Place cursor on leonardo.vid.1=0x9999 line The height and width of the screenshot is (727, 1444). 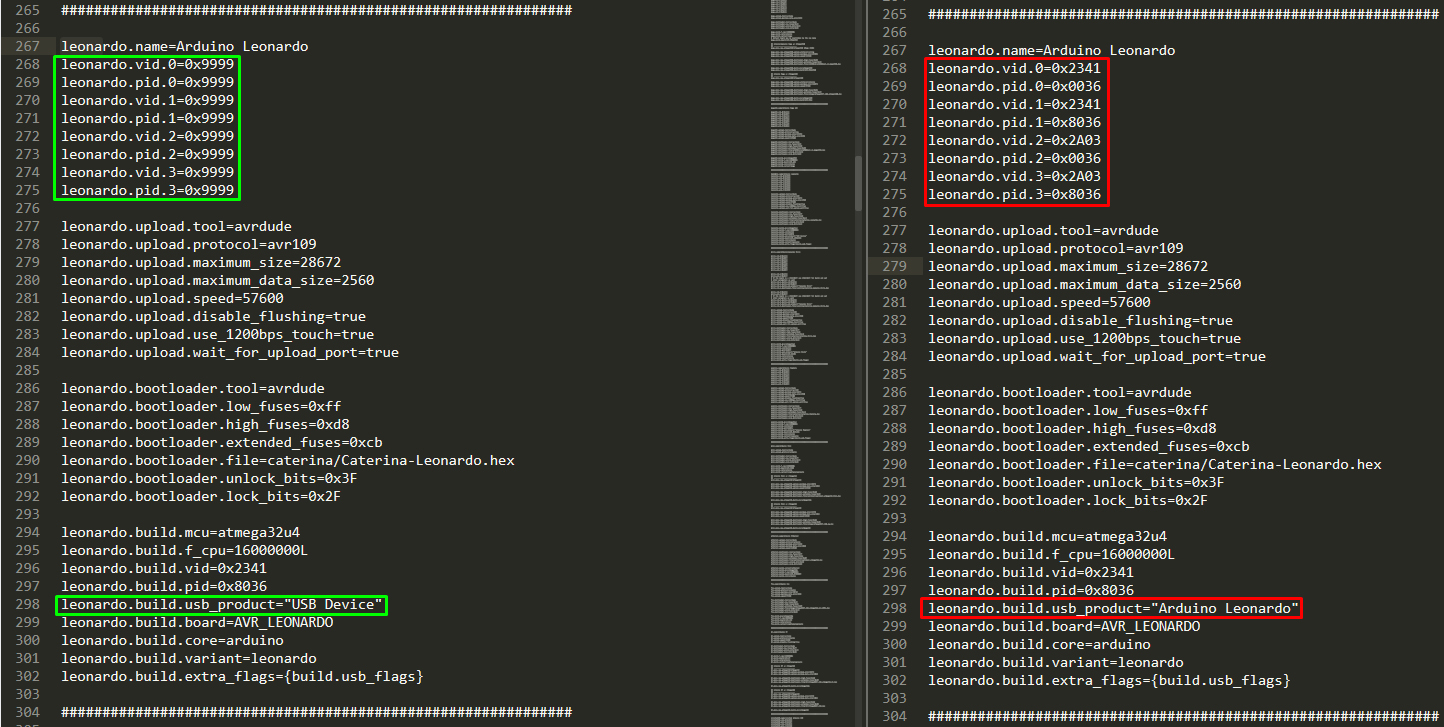click(x=147, y=100)
